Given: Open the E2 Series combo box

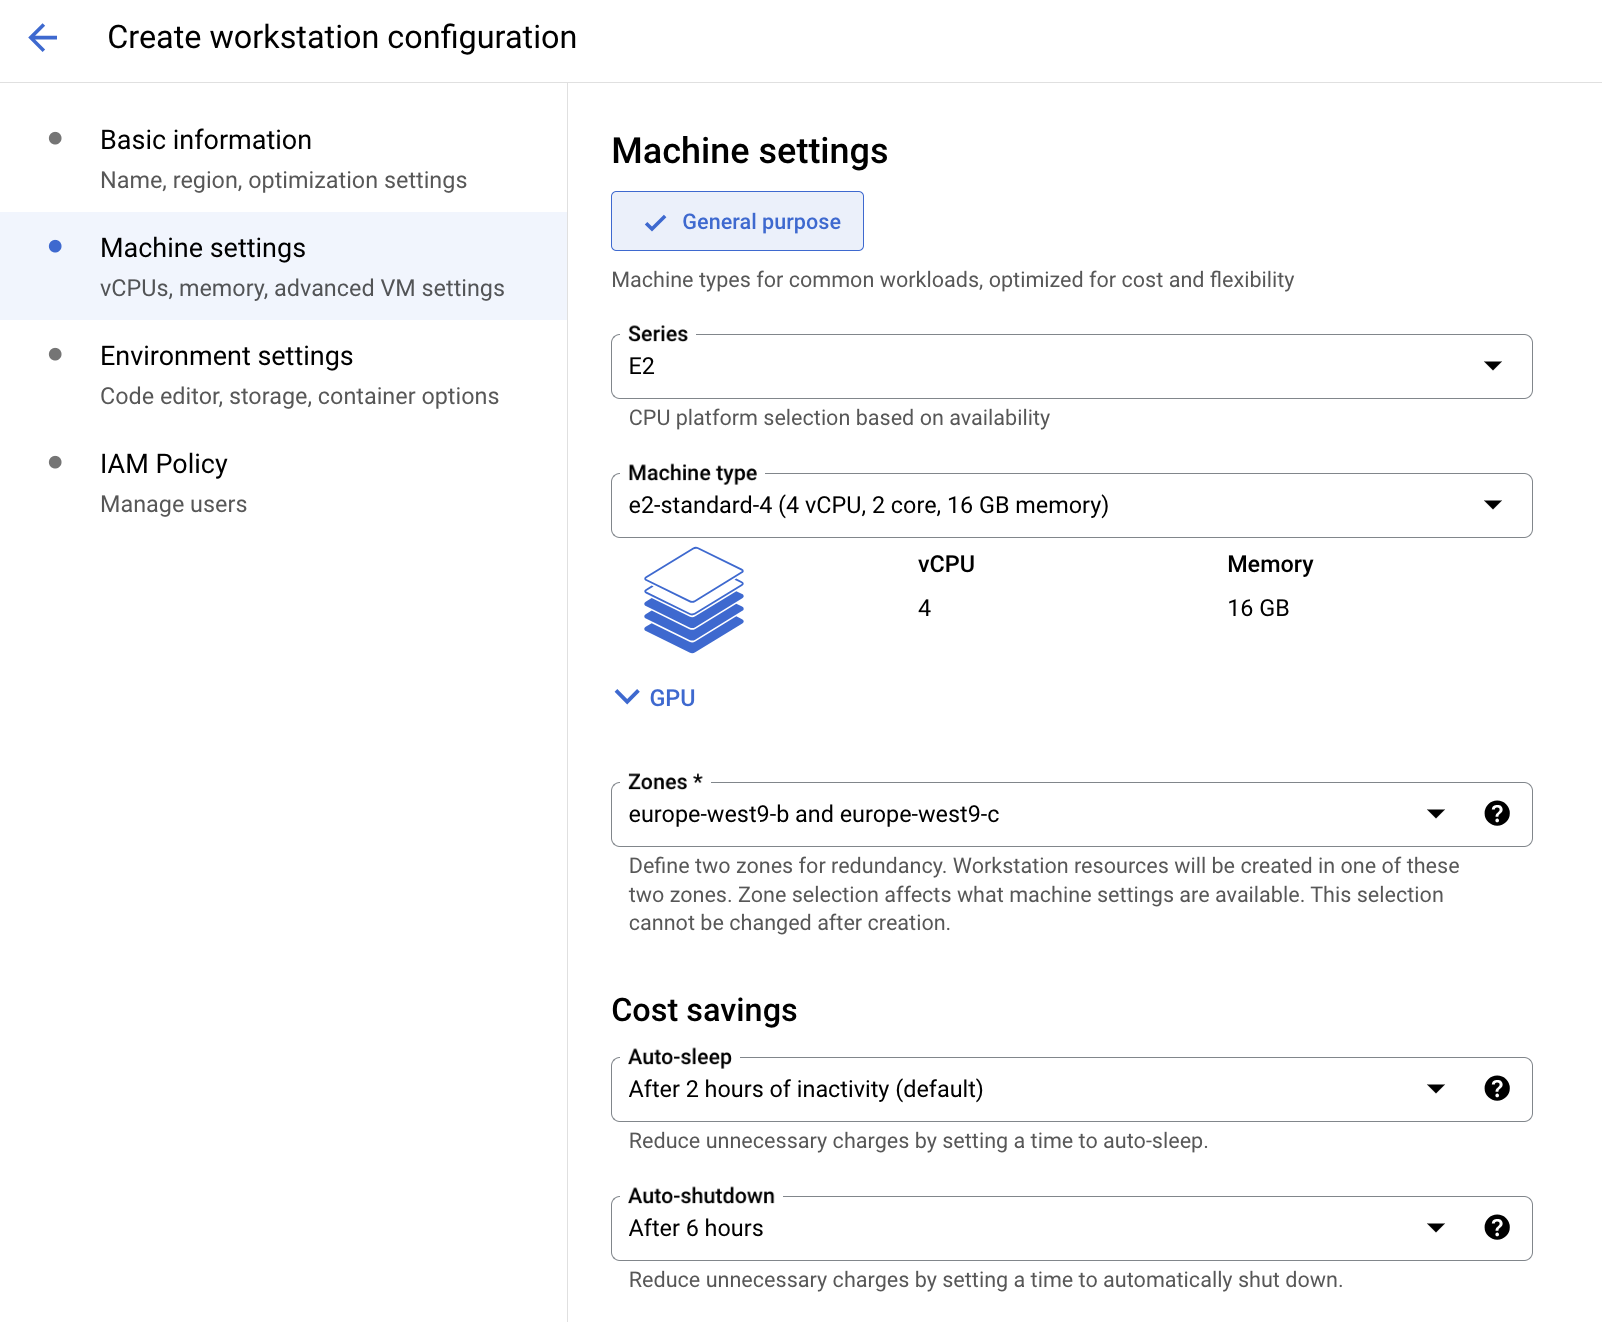Looking at the screenshot, I should (x=1050, y=366).
